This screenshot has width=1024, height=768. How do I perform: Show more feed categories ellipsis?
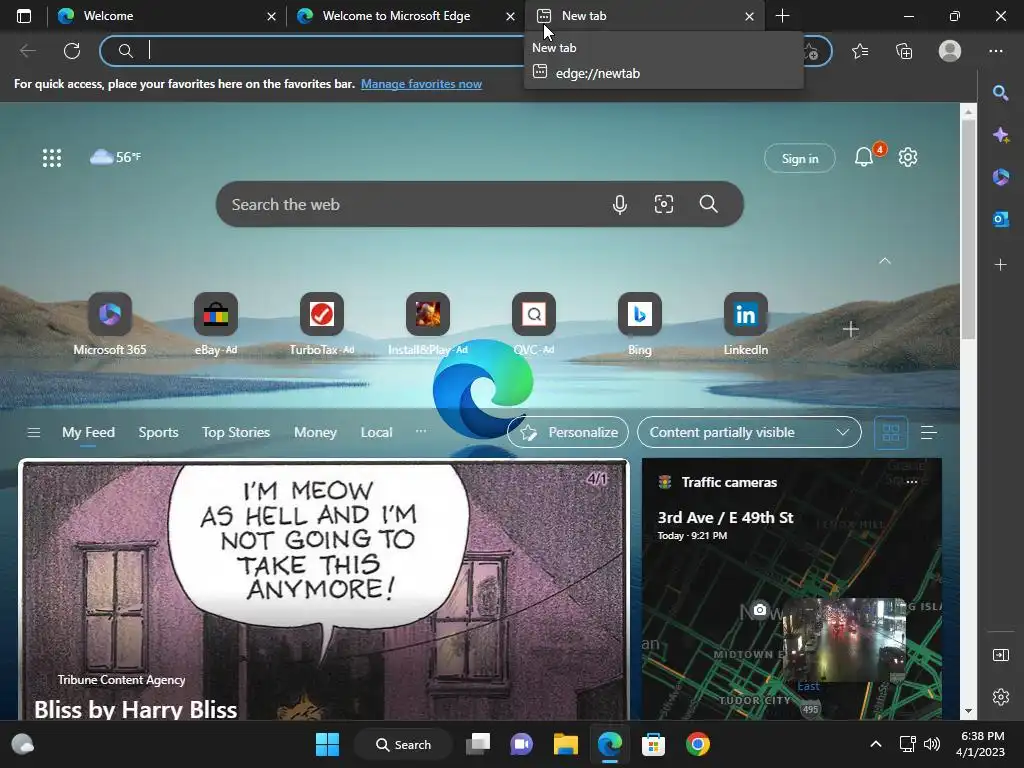[421, 432]
